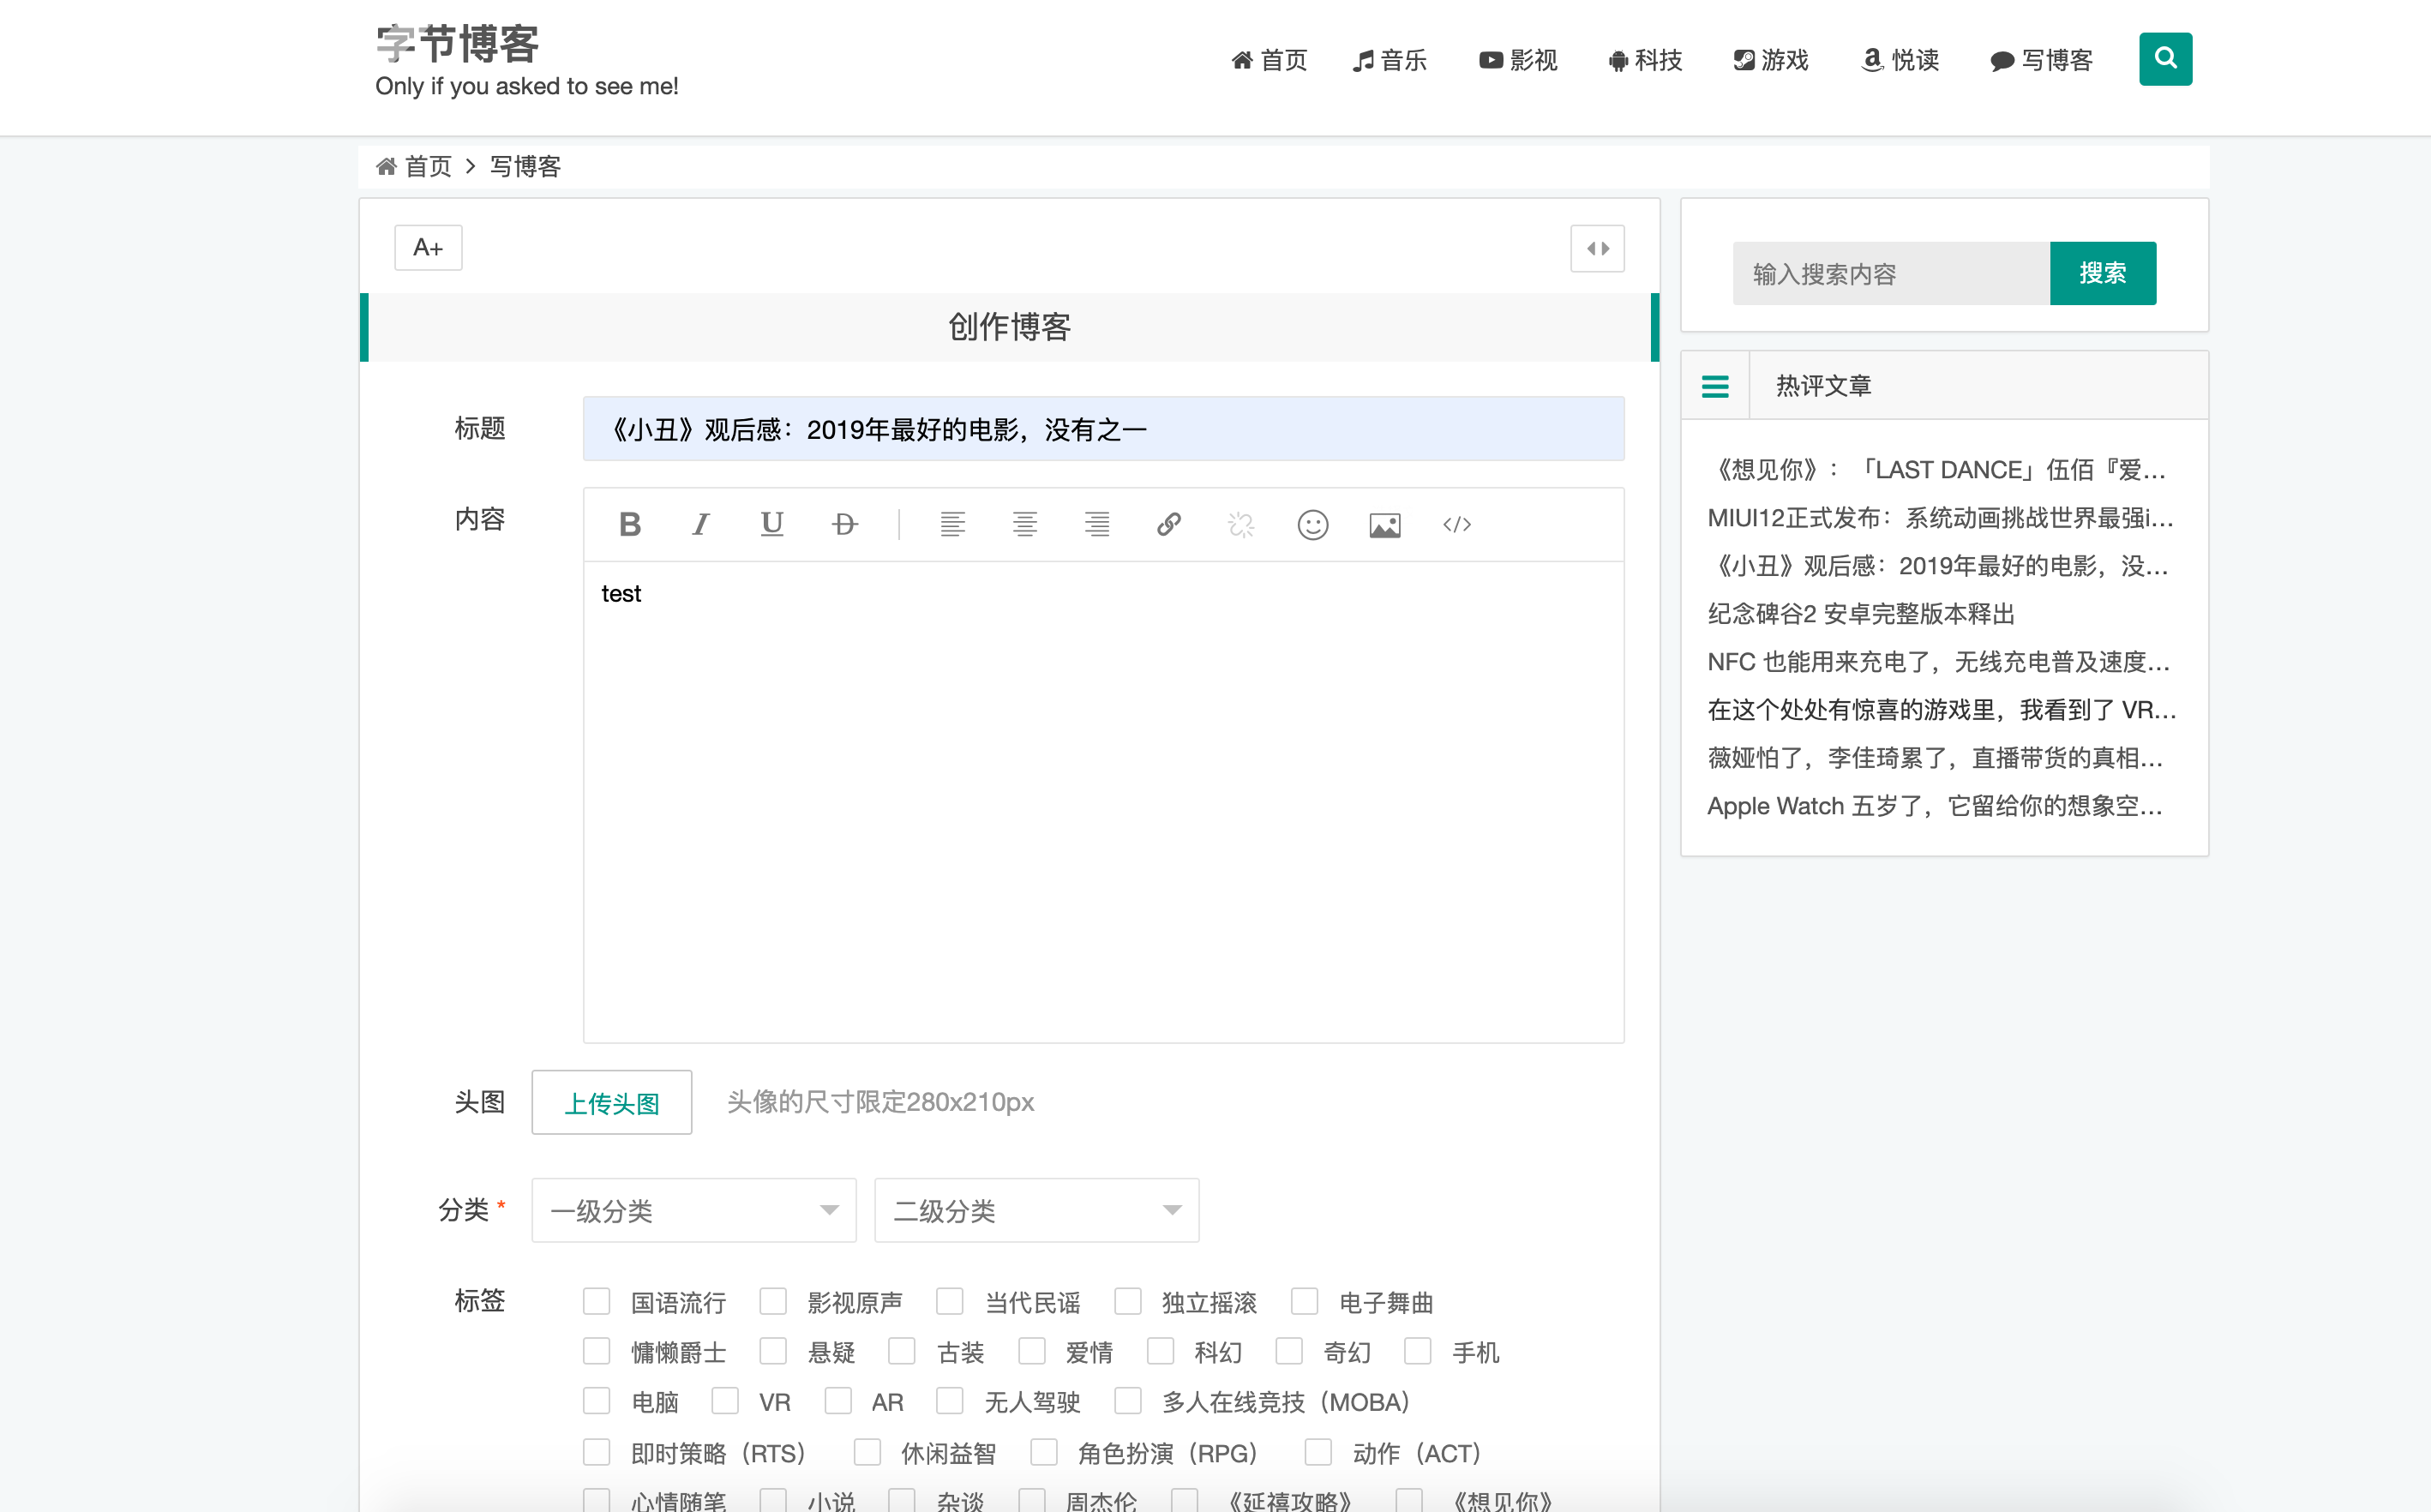Click the remove-link (unlink) icon
This screenshot has width=2431, height=1512.
point(1241,525)
